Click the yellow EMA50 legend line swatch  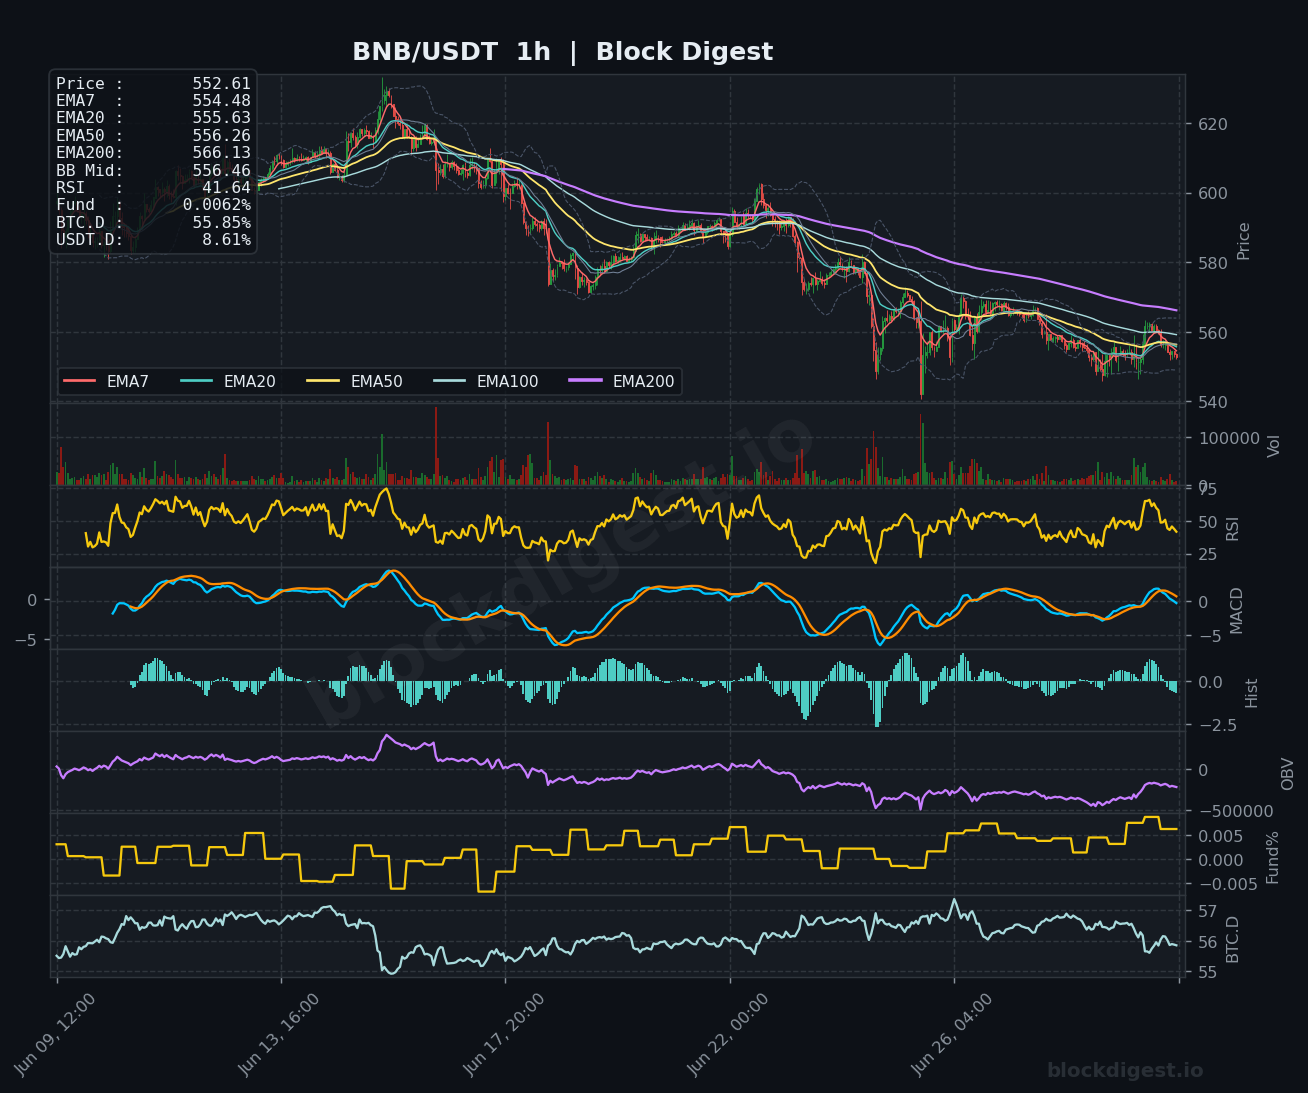click(x=323, y=381)
